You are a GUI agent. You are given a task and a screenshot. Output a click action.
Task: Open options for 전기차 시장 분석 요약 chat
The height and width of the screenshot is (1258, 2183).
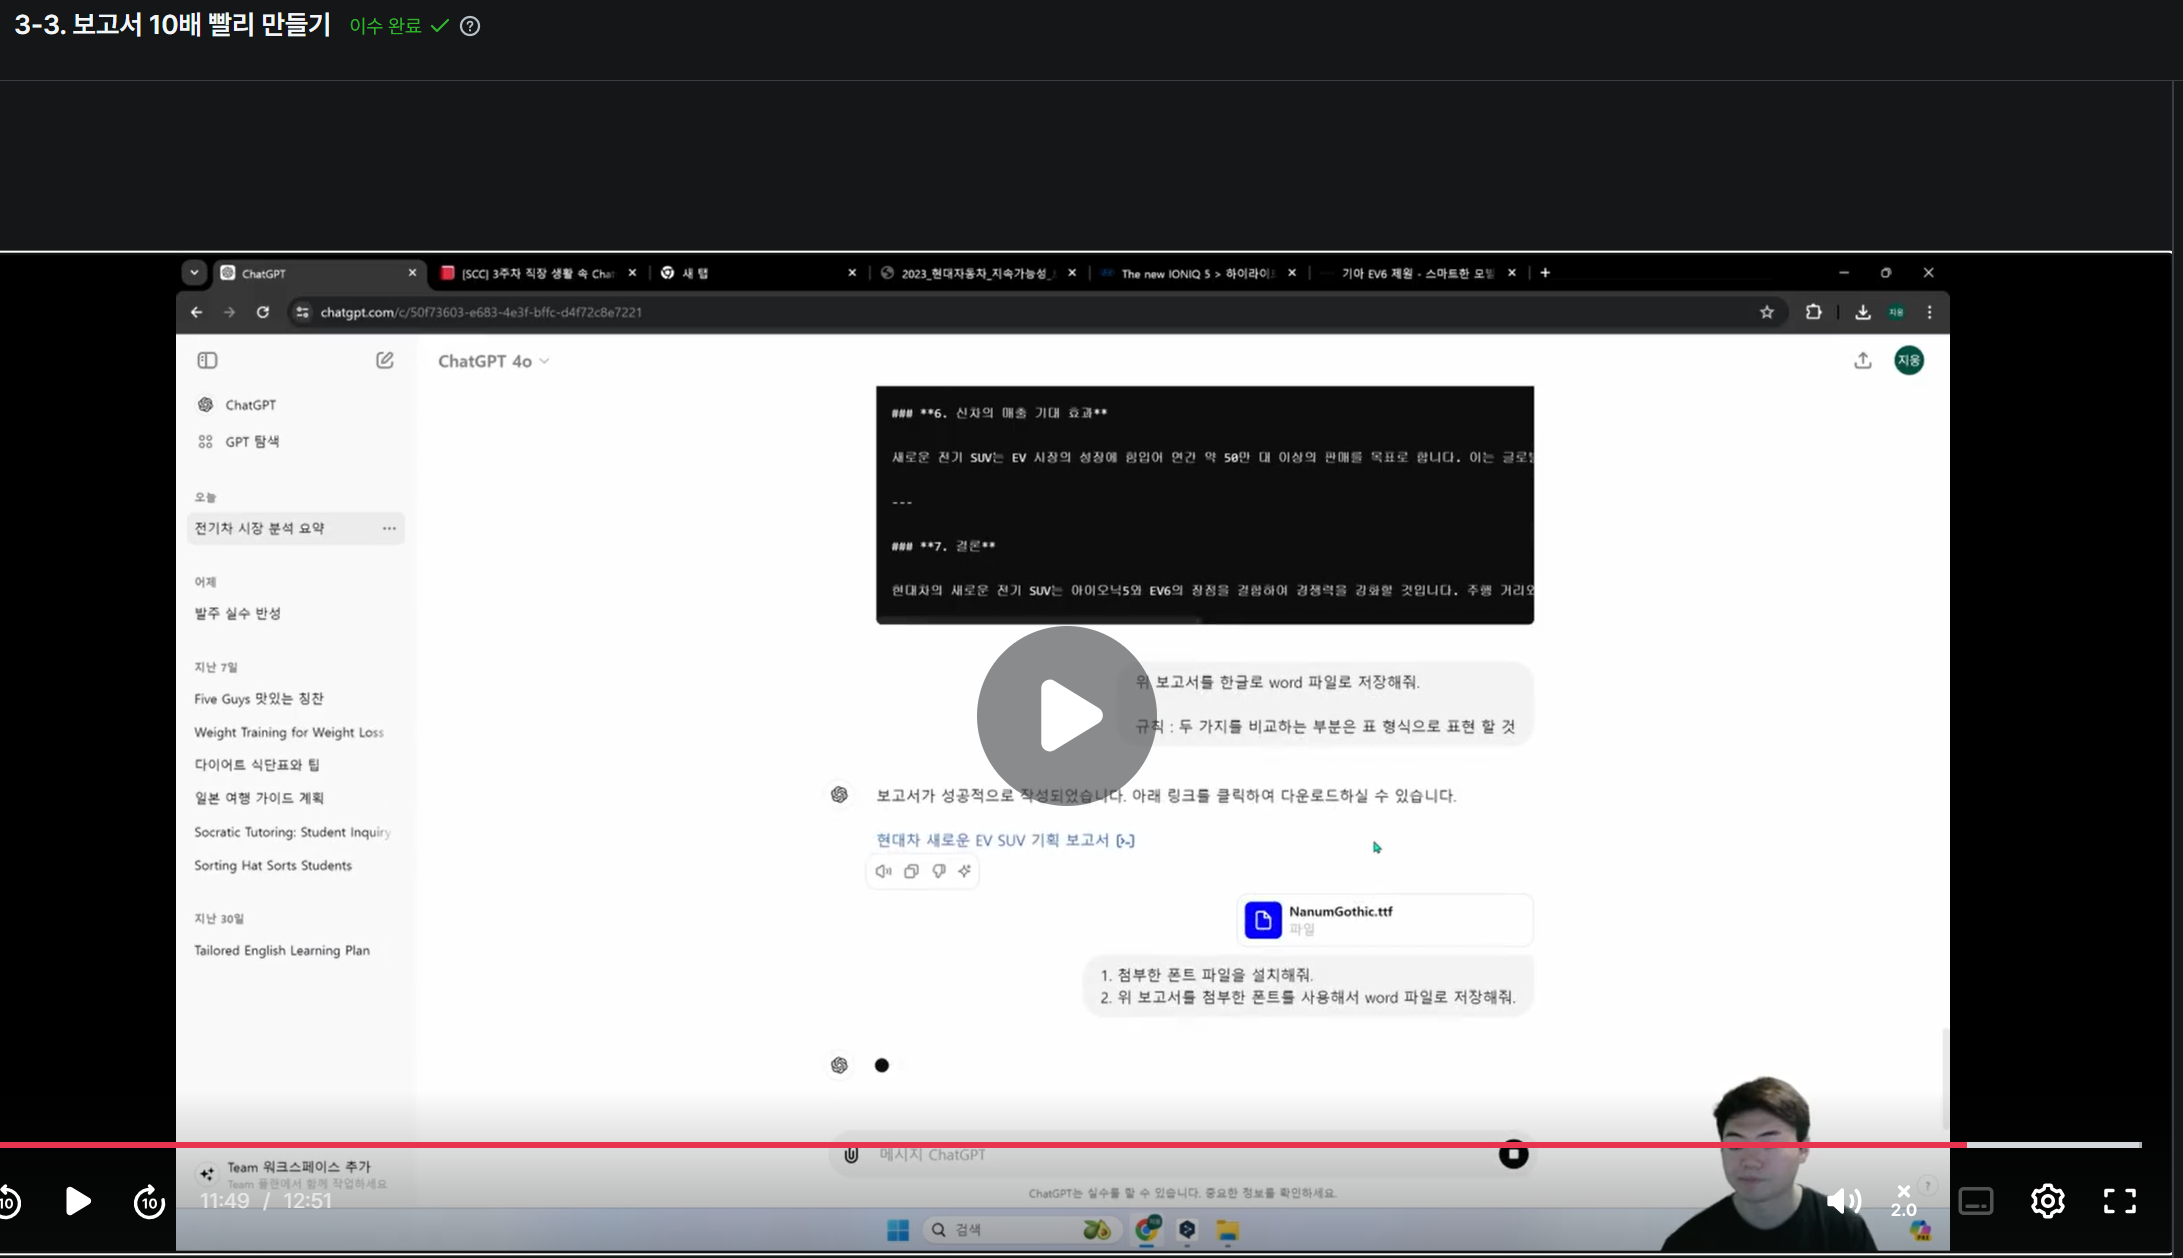coord(389,528)
